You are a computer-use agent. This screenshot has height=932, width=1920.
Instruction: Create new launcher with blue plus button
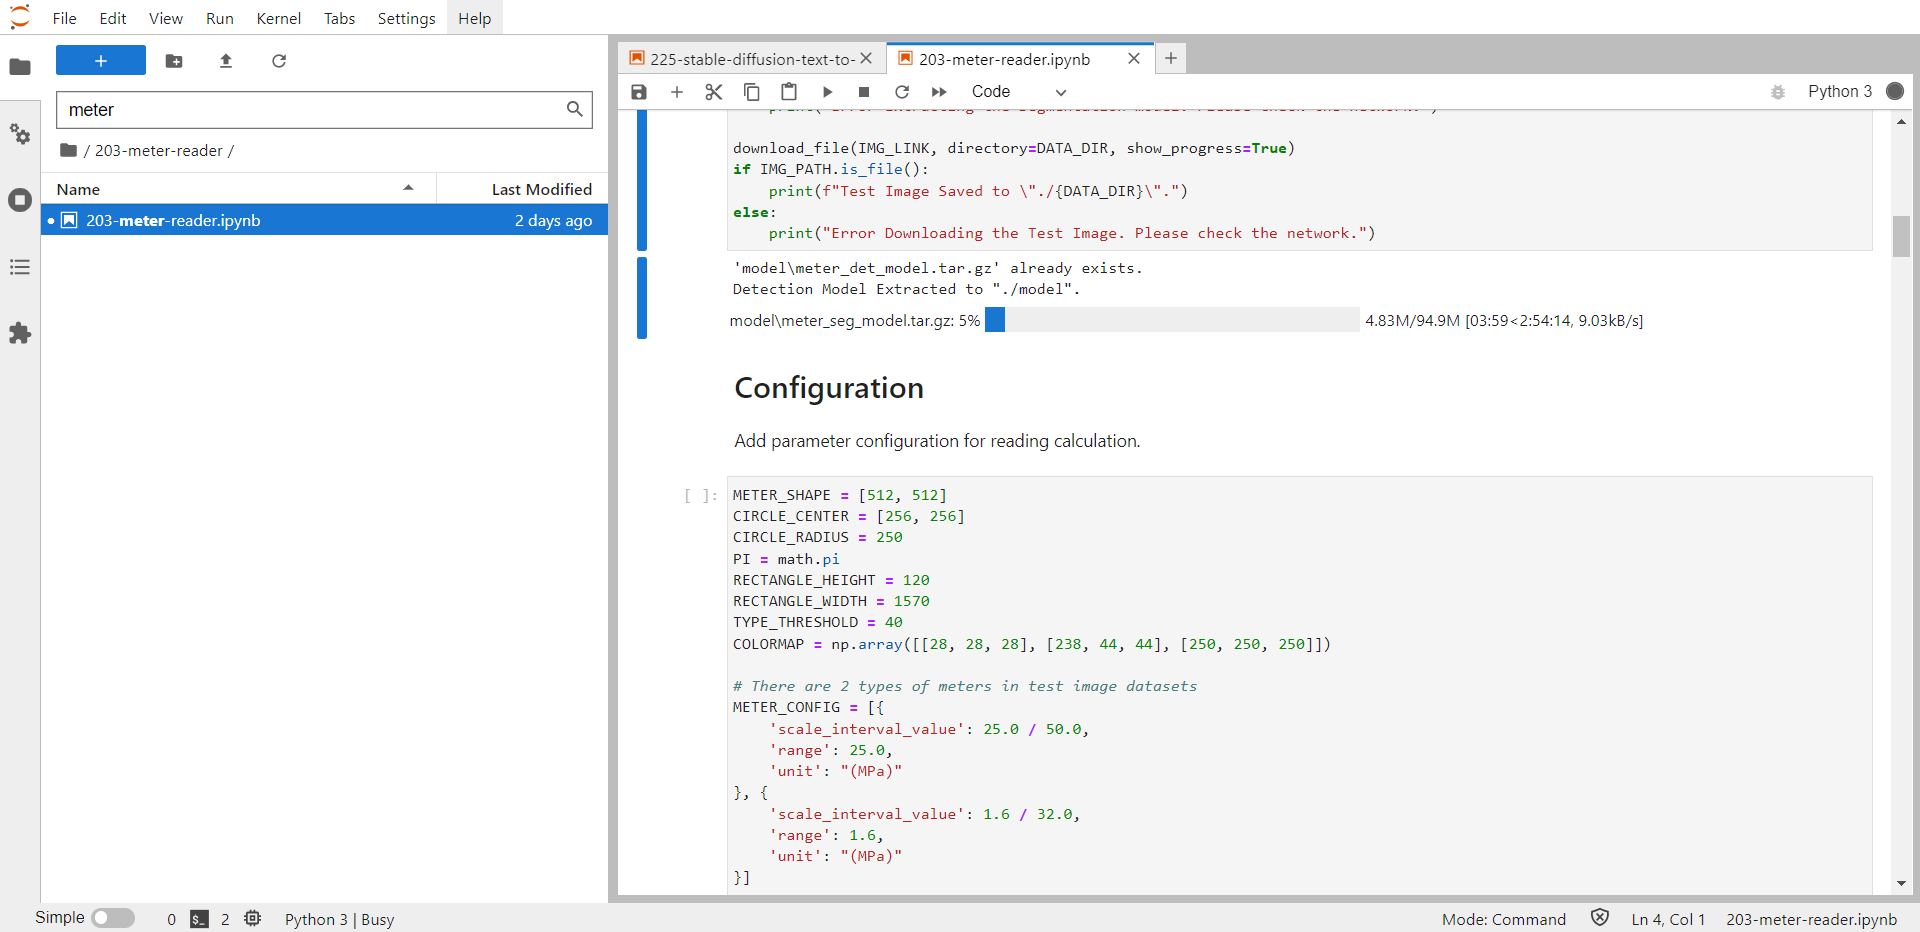100,60
